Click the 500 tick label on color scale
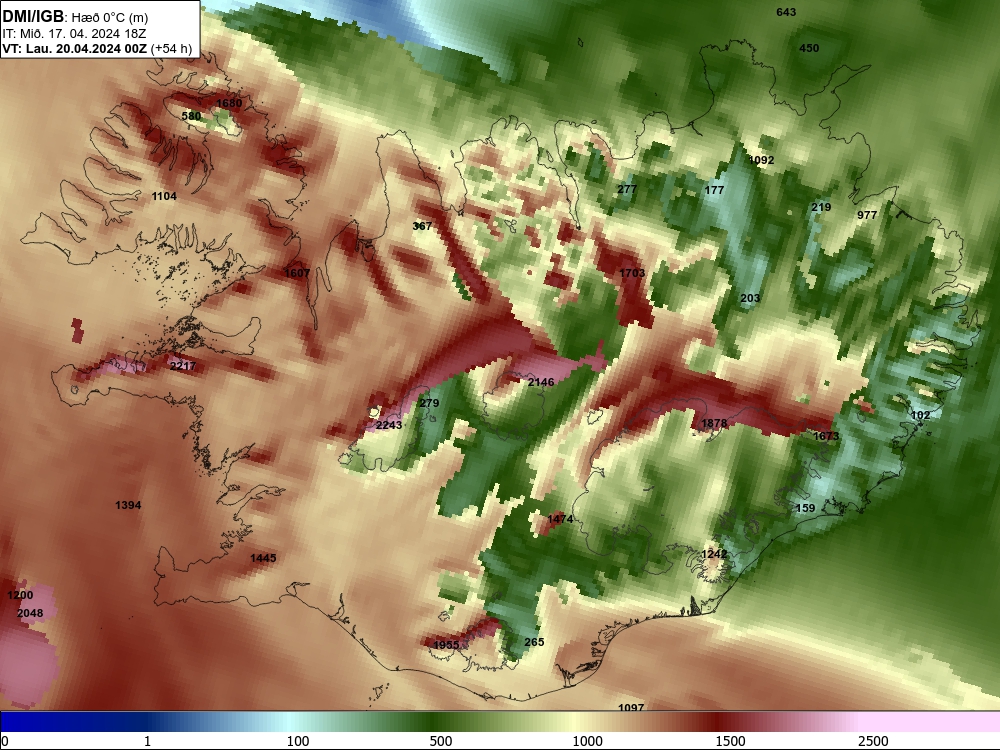 click(x=441, y=741)
